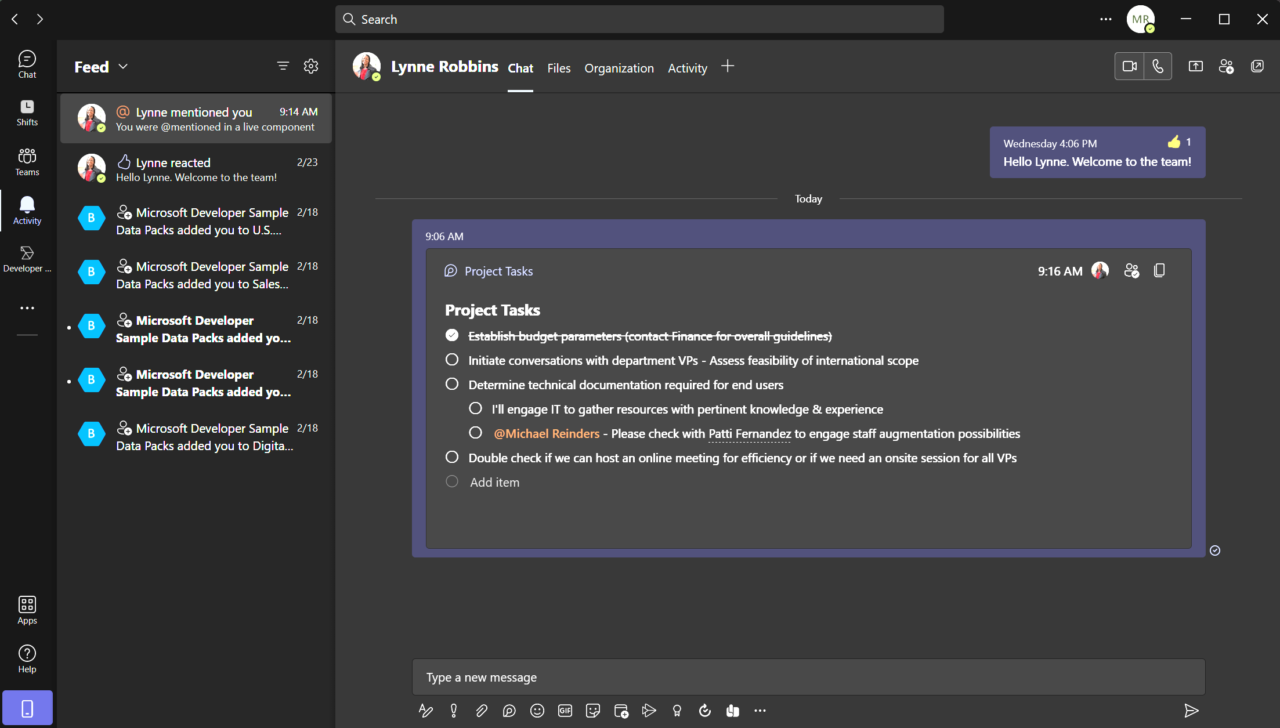The height and width of the screenshot is (728, 1280).
Task: Open the emoji picker below the message box
Action: 537,710
